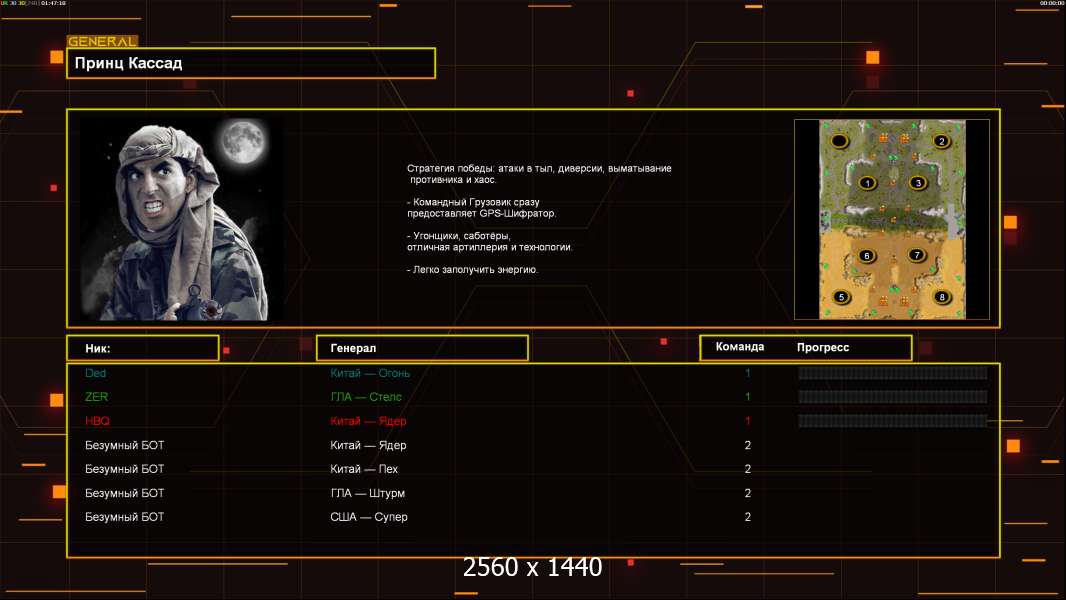Image resolution: width=1066 pixels, height=600 pixels.
Task: Select start position 6 marker
Action: pyautogui.click(x=866, y=256)
